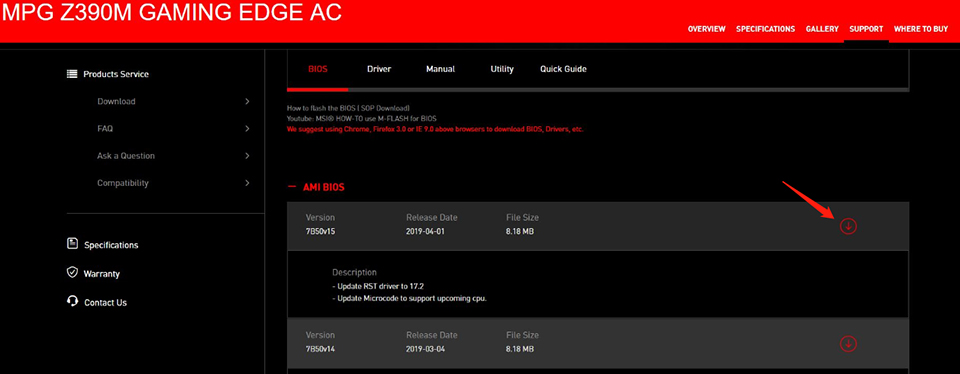960x374 pixels.
Task: Go to Overview in top navigation
Action: click(x=707, y=29)
